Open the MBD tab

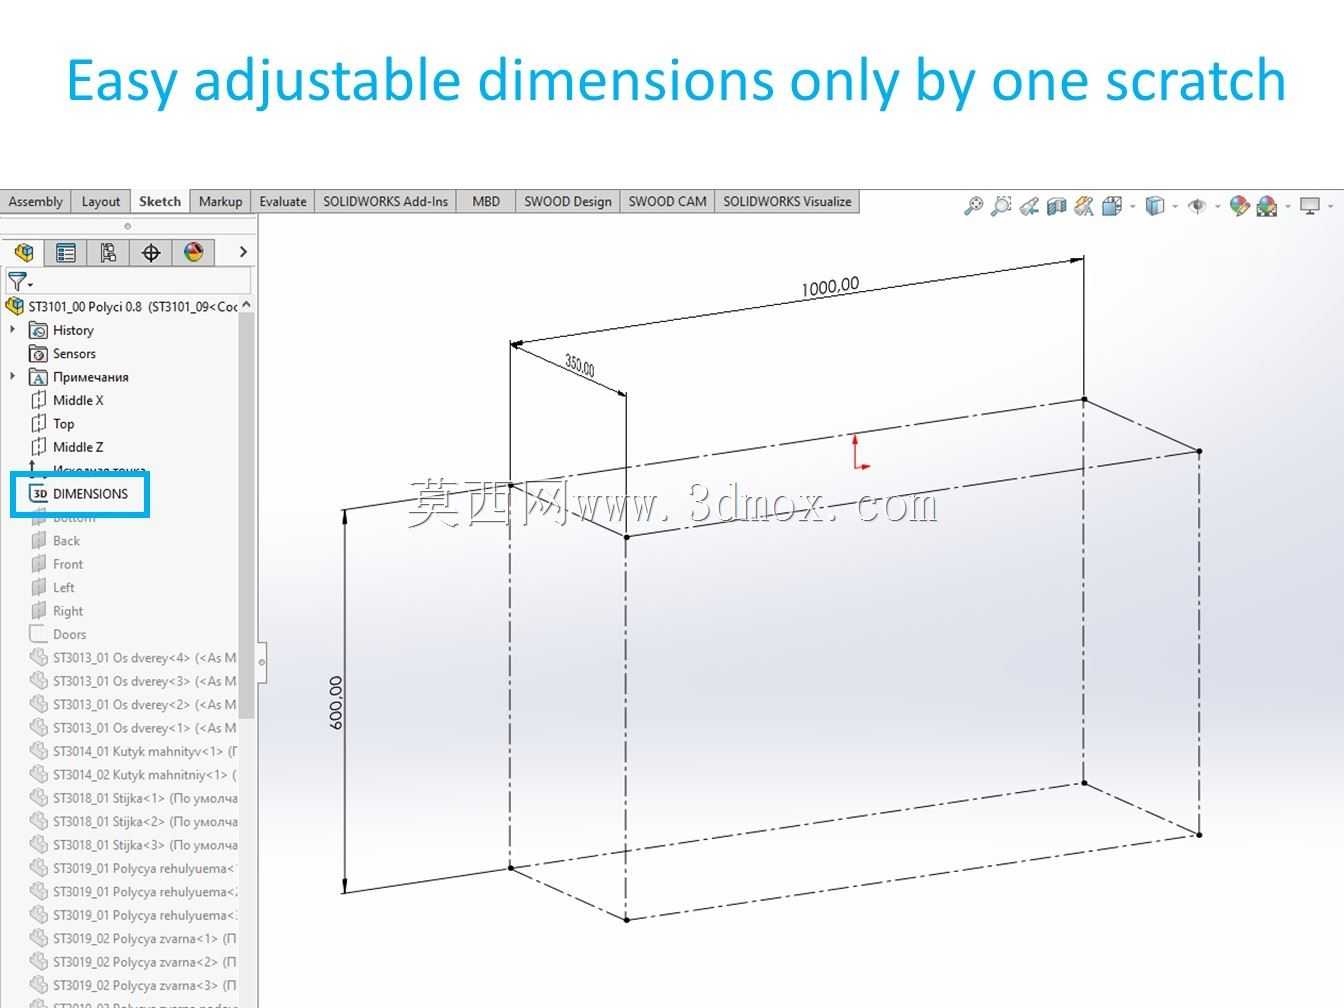(x=486, y=201)
